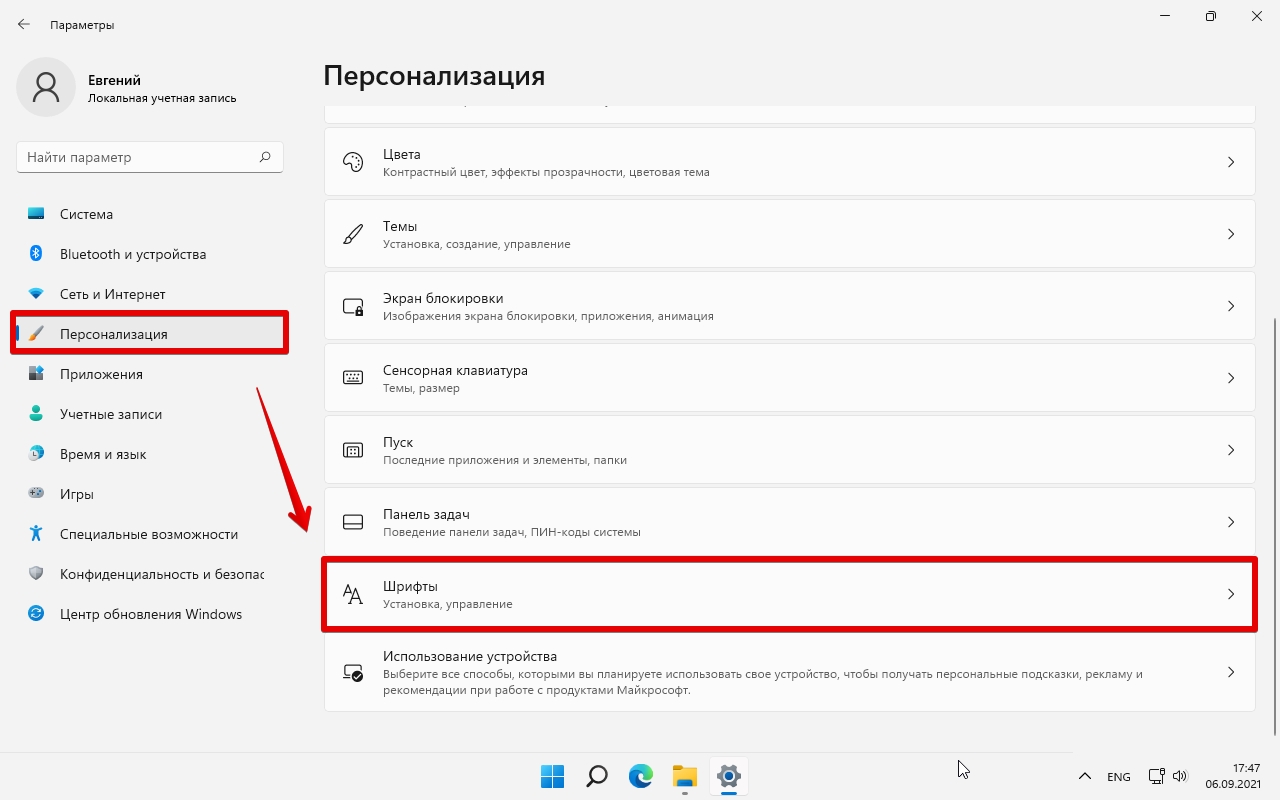
Task: Open the Использование устройства card
Action: tap(790, 672)
